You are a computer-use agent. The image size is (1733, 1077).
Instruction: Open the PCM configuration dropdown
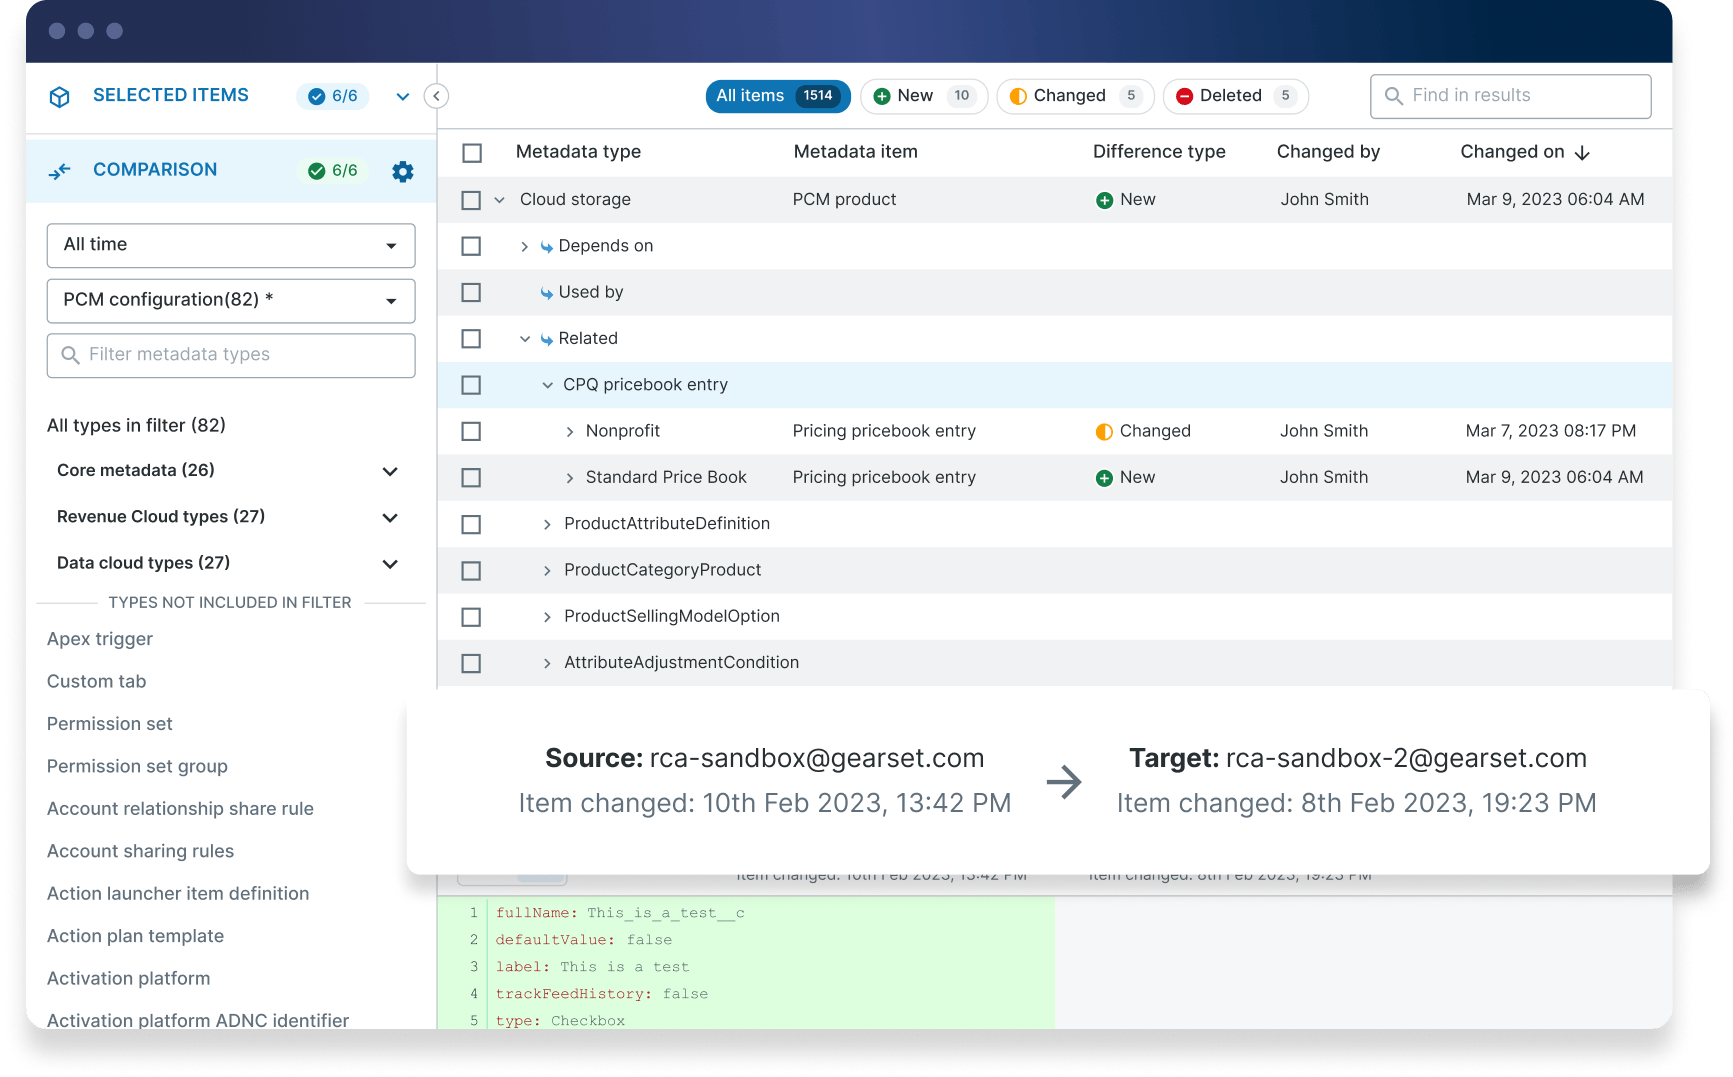point(230,300)
